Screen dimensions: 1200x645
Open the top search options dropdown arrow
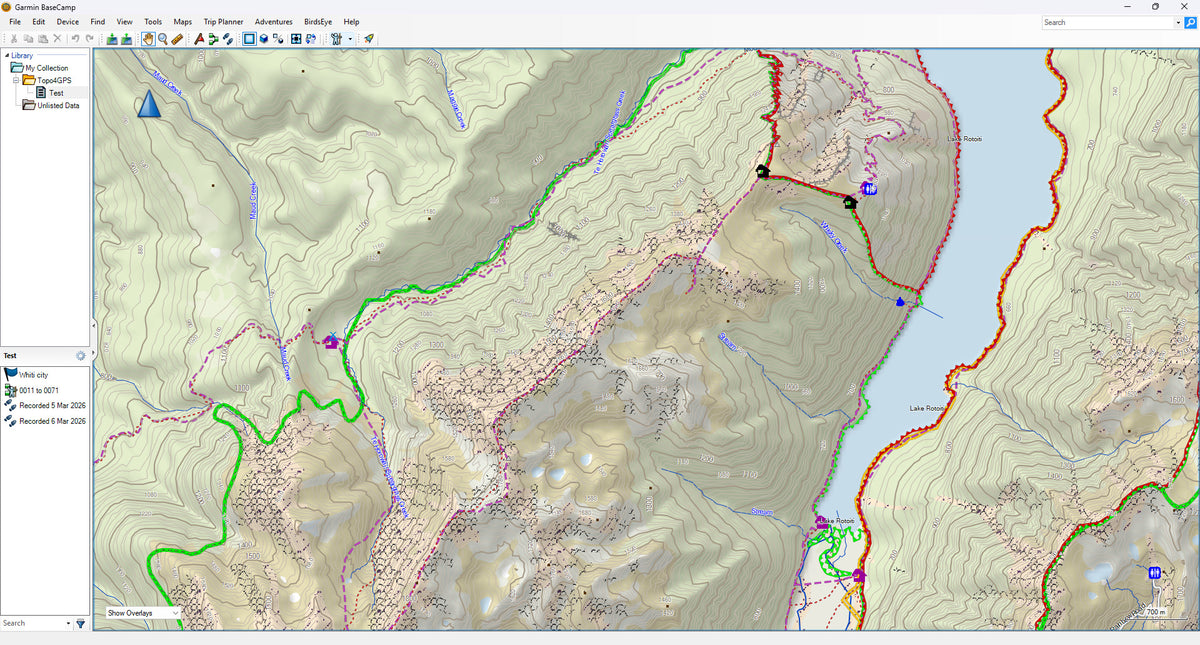click(1177, 22)
